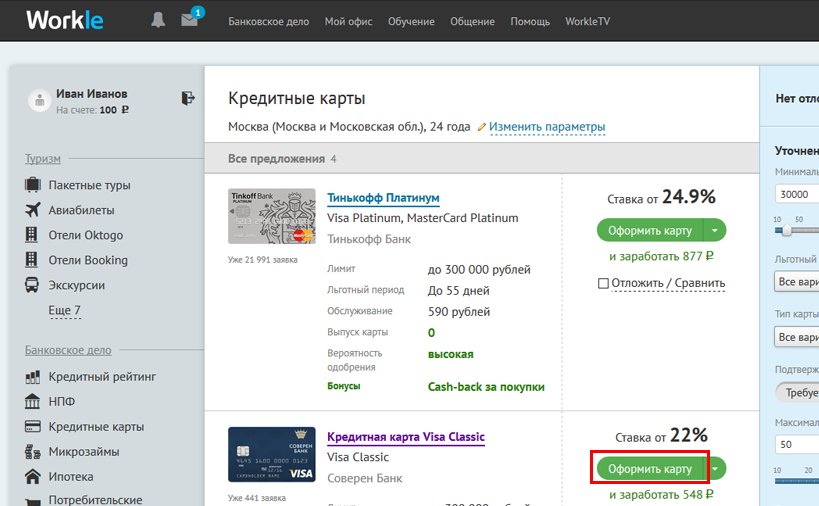
Task: Open Кредитный рейтинг in sidebar
Action: point(102,376)
